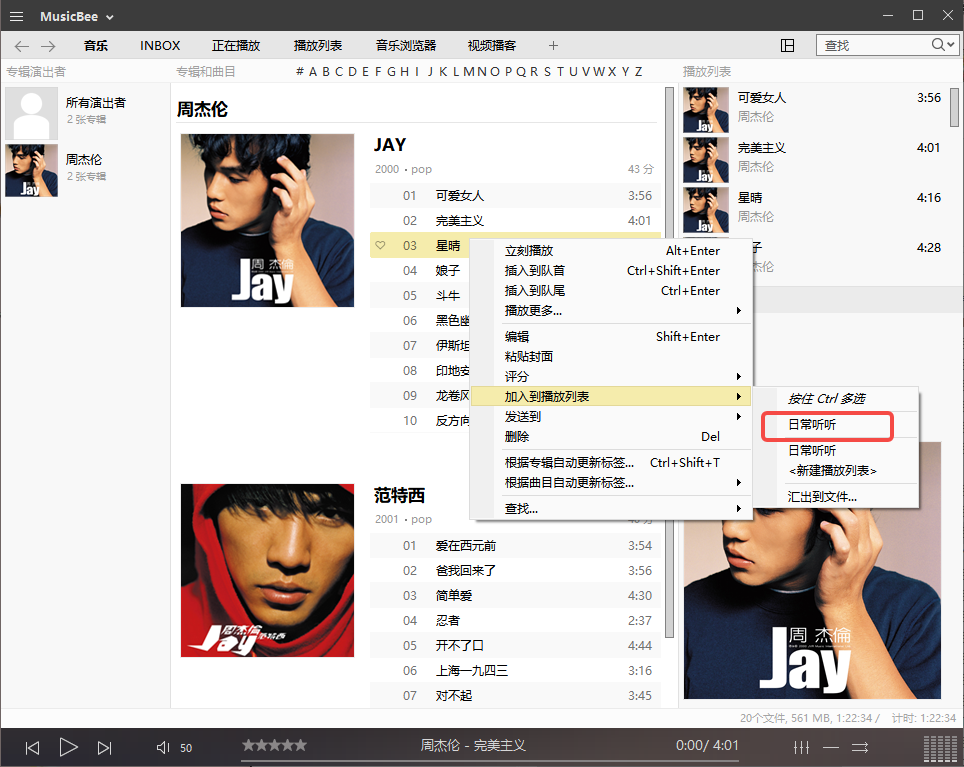
Task: Open the equalizer icon
Action: click(x=801, y=747)
